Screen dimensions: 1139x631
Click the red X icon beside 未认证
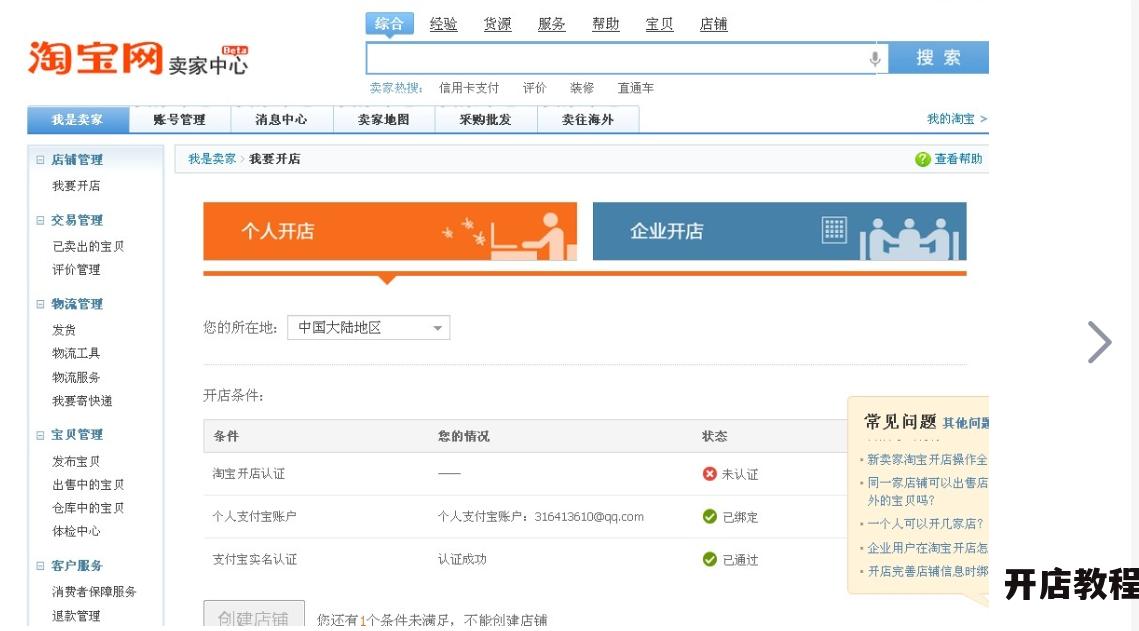[x=710, y=473]
